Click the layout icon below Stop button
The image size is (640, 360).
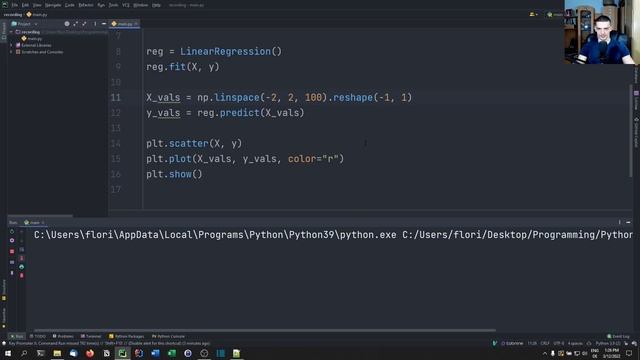12,262
